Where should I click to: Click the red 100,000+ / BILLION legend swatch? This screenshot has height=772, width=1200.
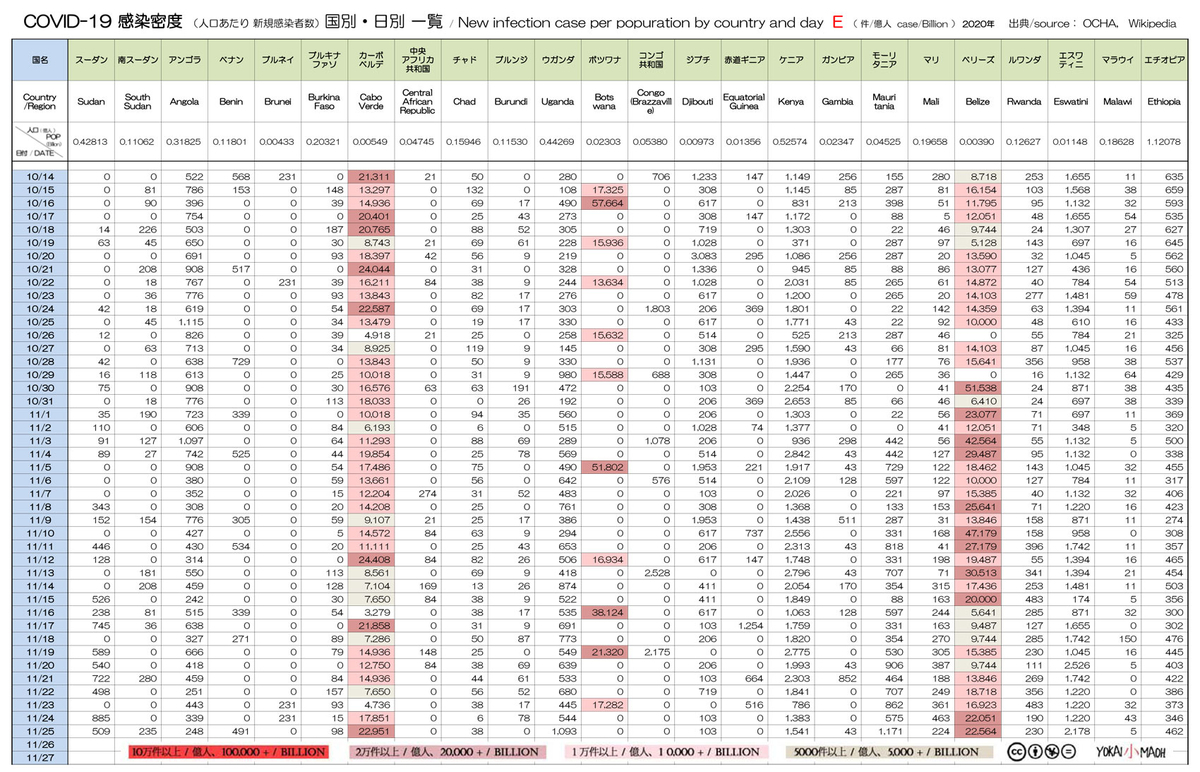click(229, 751)
